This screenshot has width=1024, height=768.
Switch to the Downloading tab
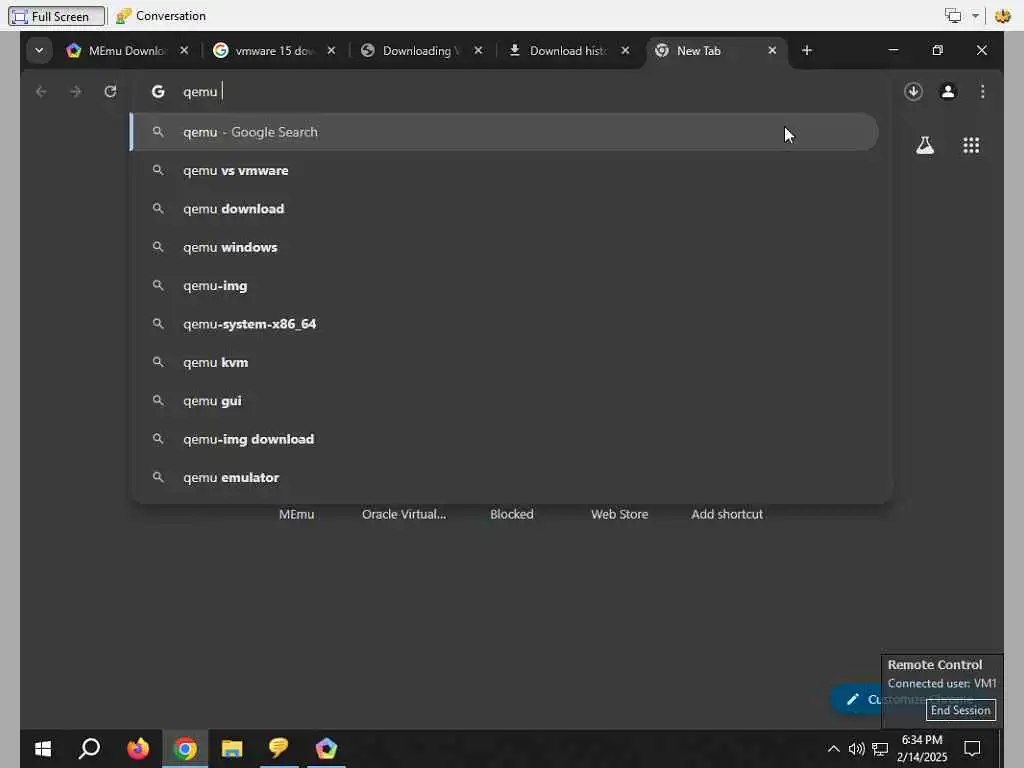click(x=411, y=50)
